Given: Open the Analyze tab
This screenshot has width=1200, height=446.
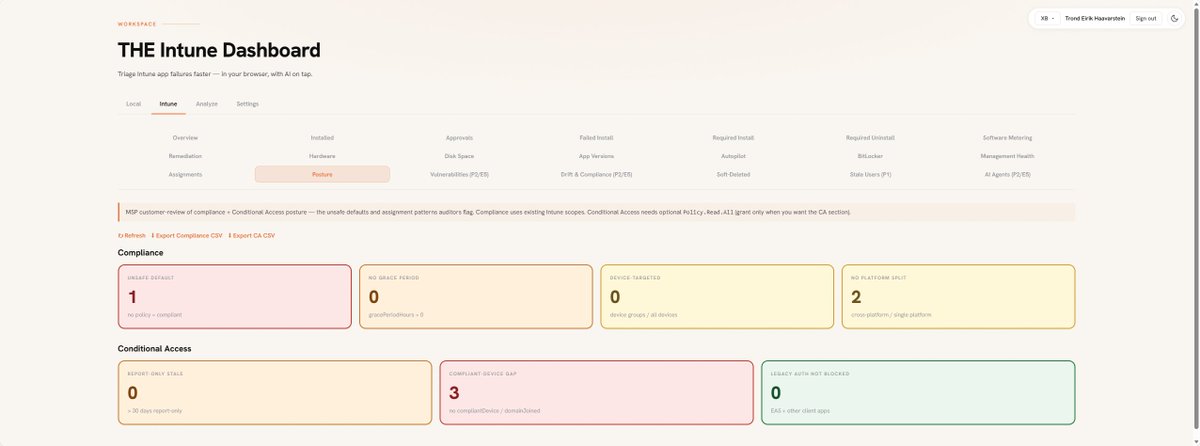Looking at the screenshot, I should point(207,104).
